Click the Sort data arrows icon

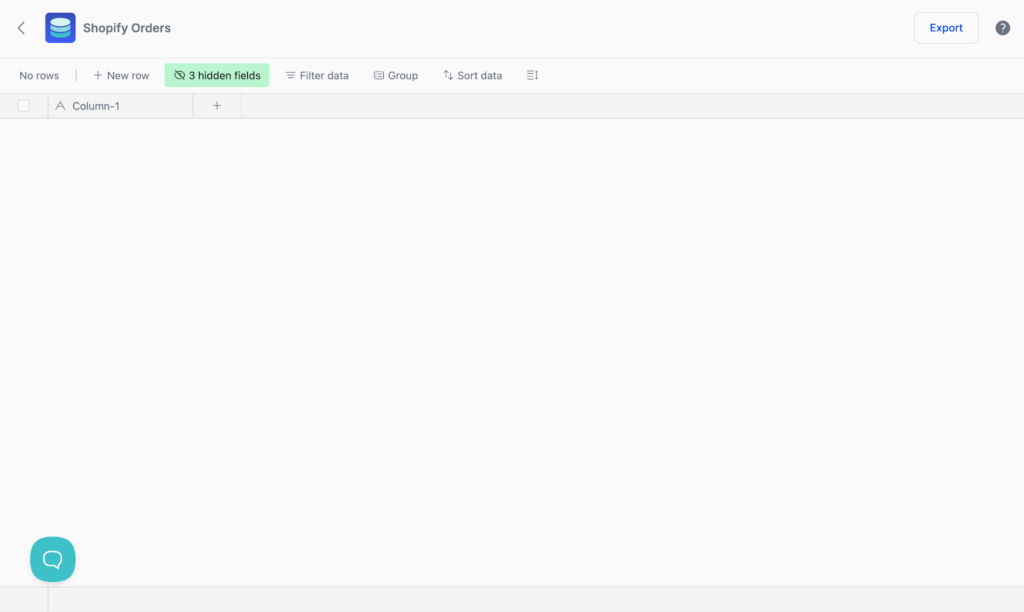446,75
